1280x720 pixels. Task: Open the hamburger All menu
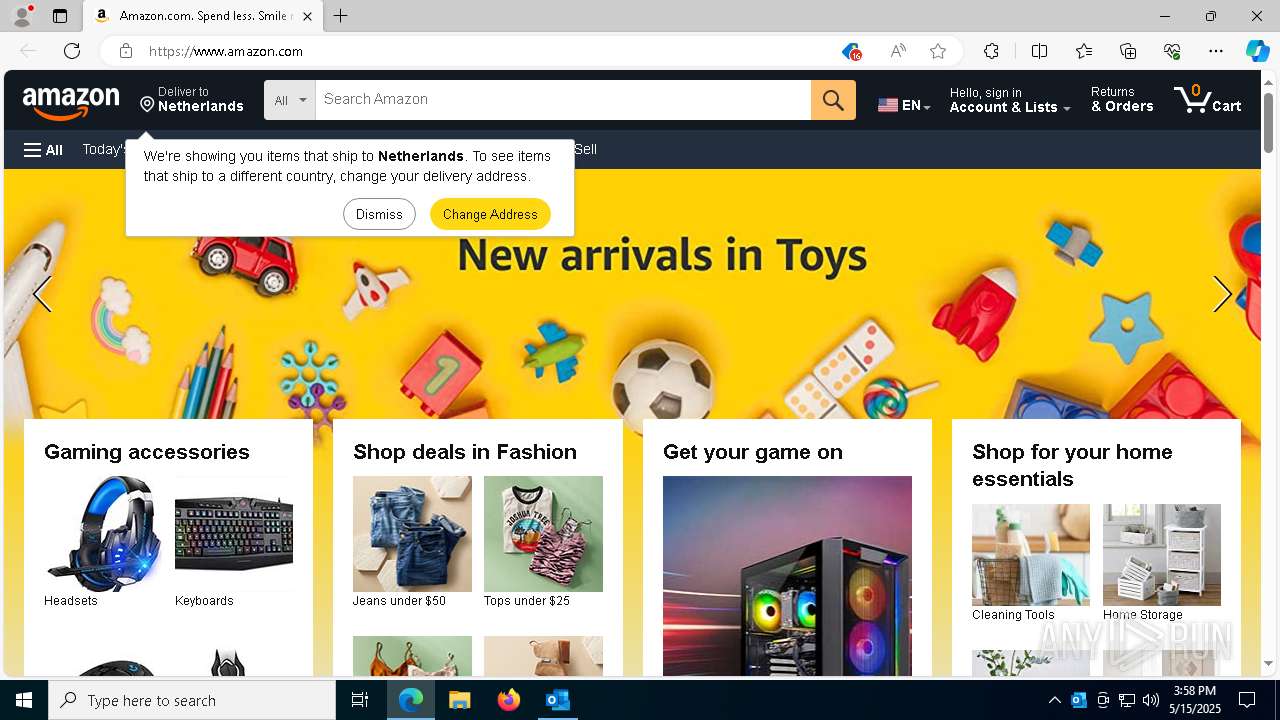click(x=43, y=150)
